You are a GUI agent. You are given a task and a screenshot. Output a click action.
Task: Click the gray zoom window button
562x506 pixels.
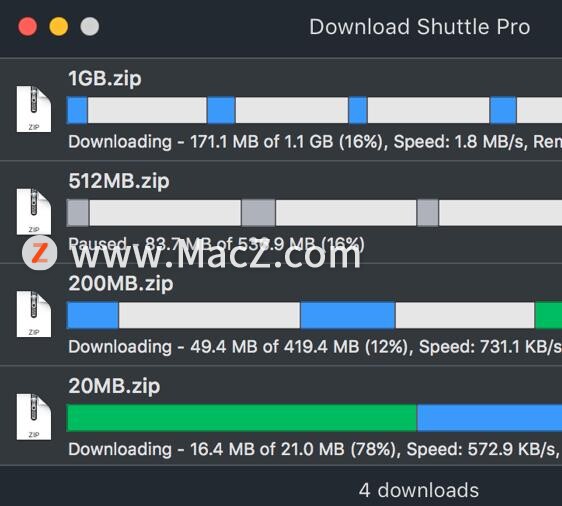[x=90, y=27]
